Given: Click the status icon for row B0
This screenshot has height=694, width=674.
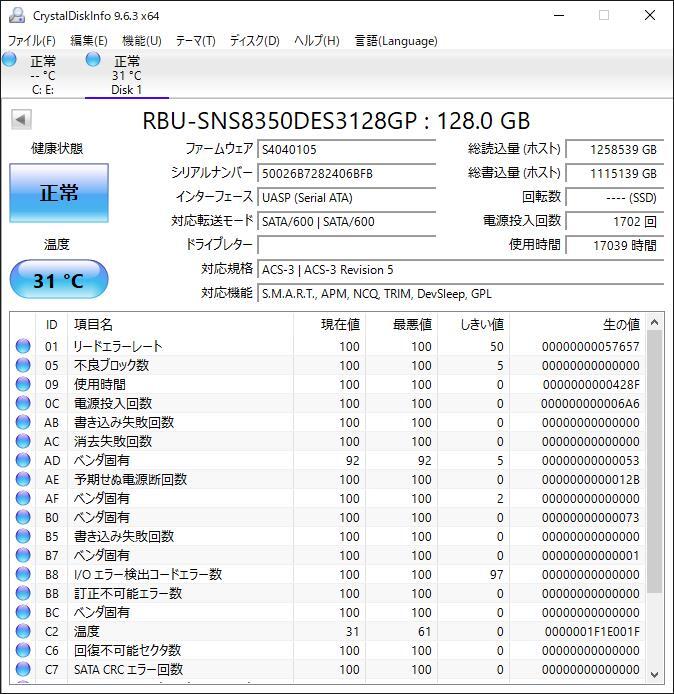Looking at the screenshot, I should (23, 517).
